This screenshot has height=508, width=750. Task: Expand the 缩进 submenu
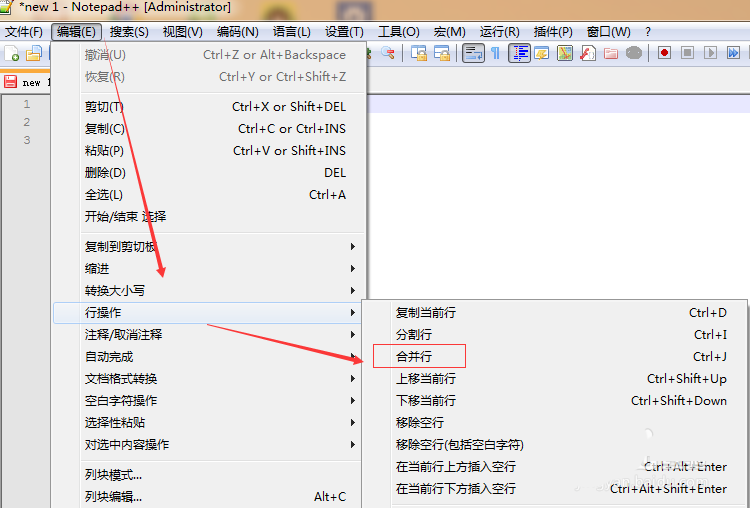(209, 269)
